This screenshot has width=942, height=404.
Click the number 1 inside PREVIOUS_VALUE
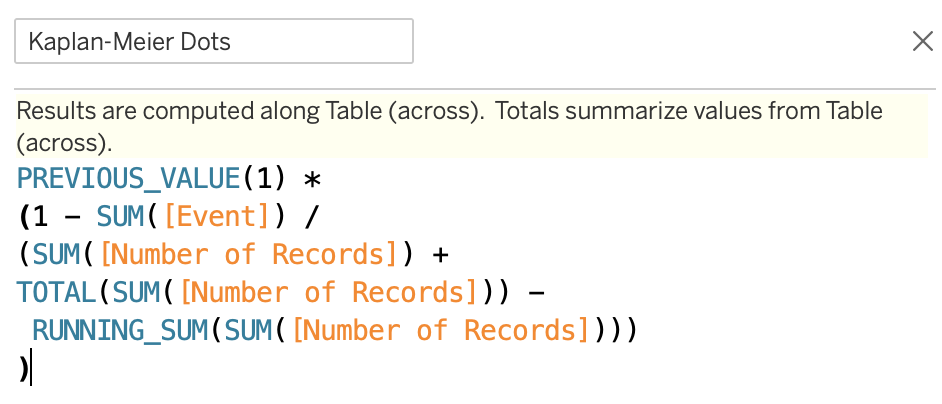click(x=263, y=179)
